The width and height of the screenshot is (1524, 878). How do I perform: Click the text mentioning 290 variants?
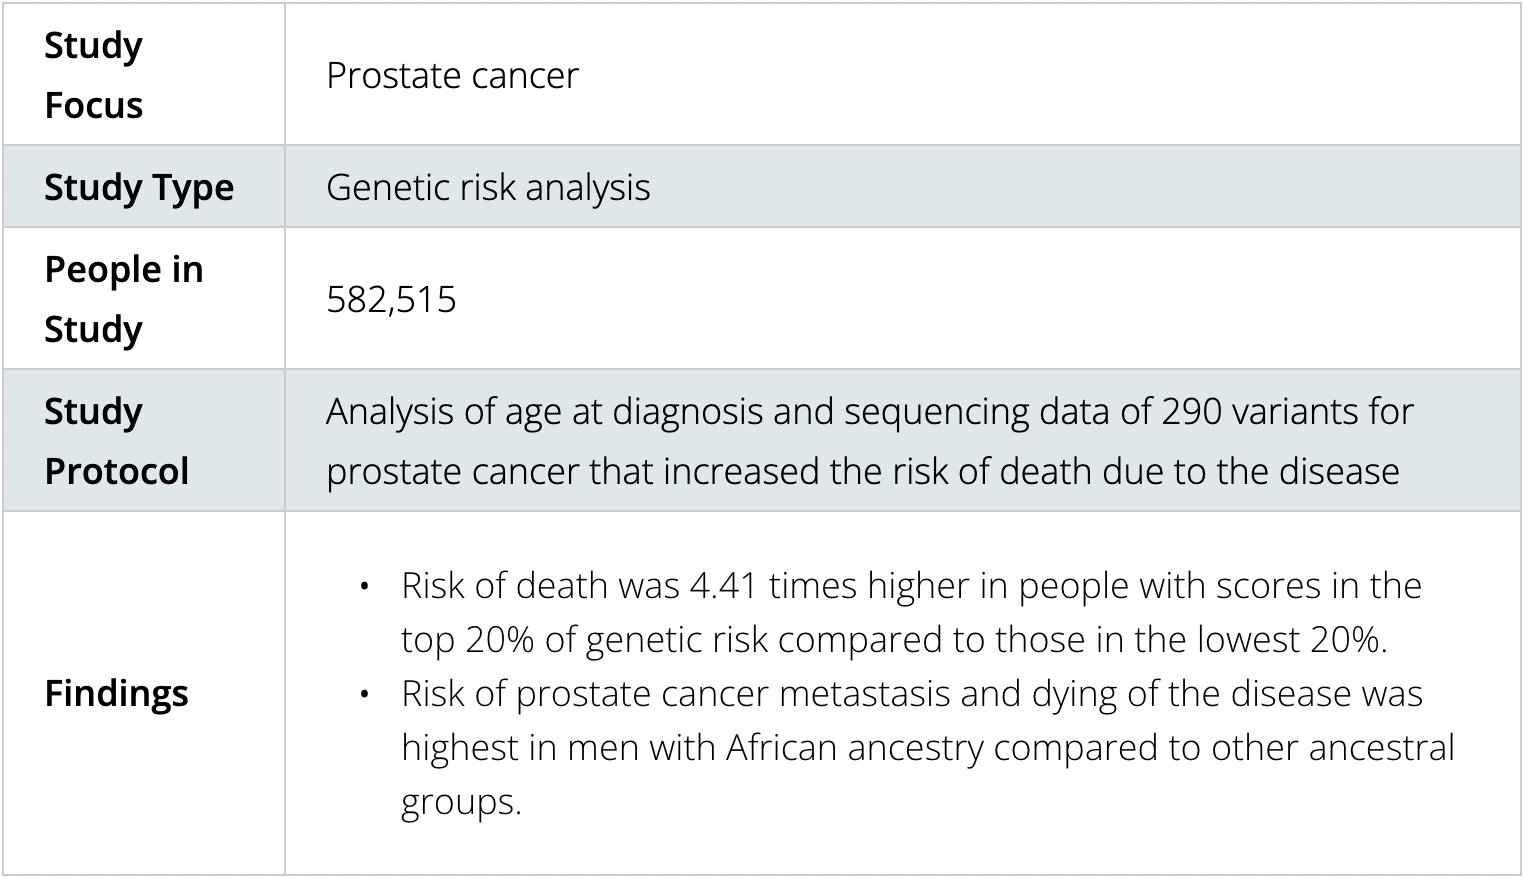[1232, 411]
